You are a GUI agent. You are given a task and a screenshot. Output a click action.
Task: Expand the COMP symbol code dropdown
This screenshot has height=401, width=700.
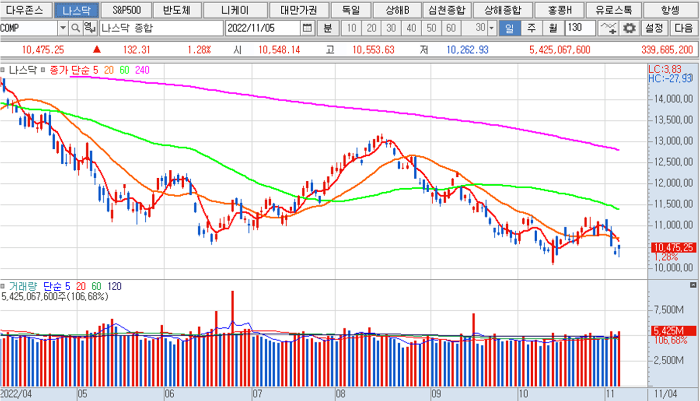[x=63, y=28]
